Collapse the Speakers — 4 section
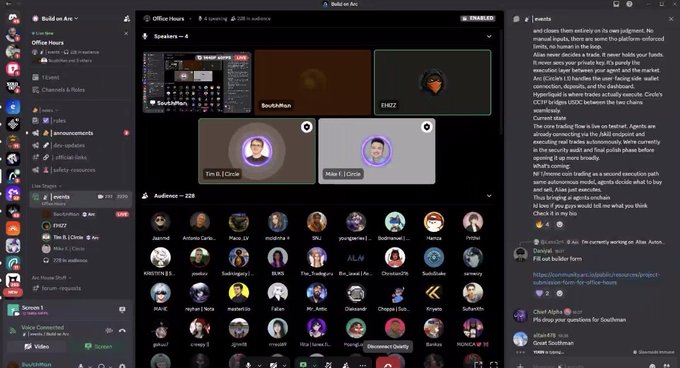 tap(489, 36)
